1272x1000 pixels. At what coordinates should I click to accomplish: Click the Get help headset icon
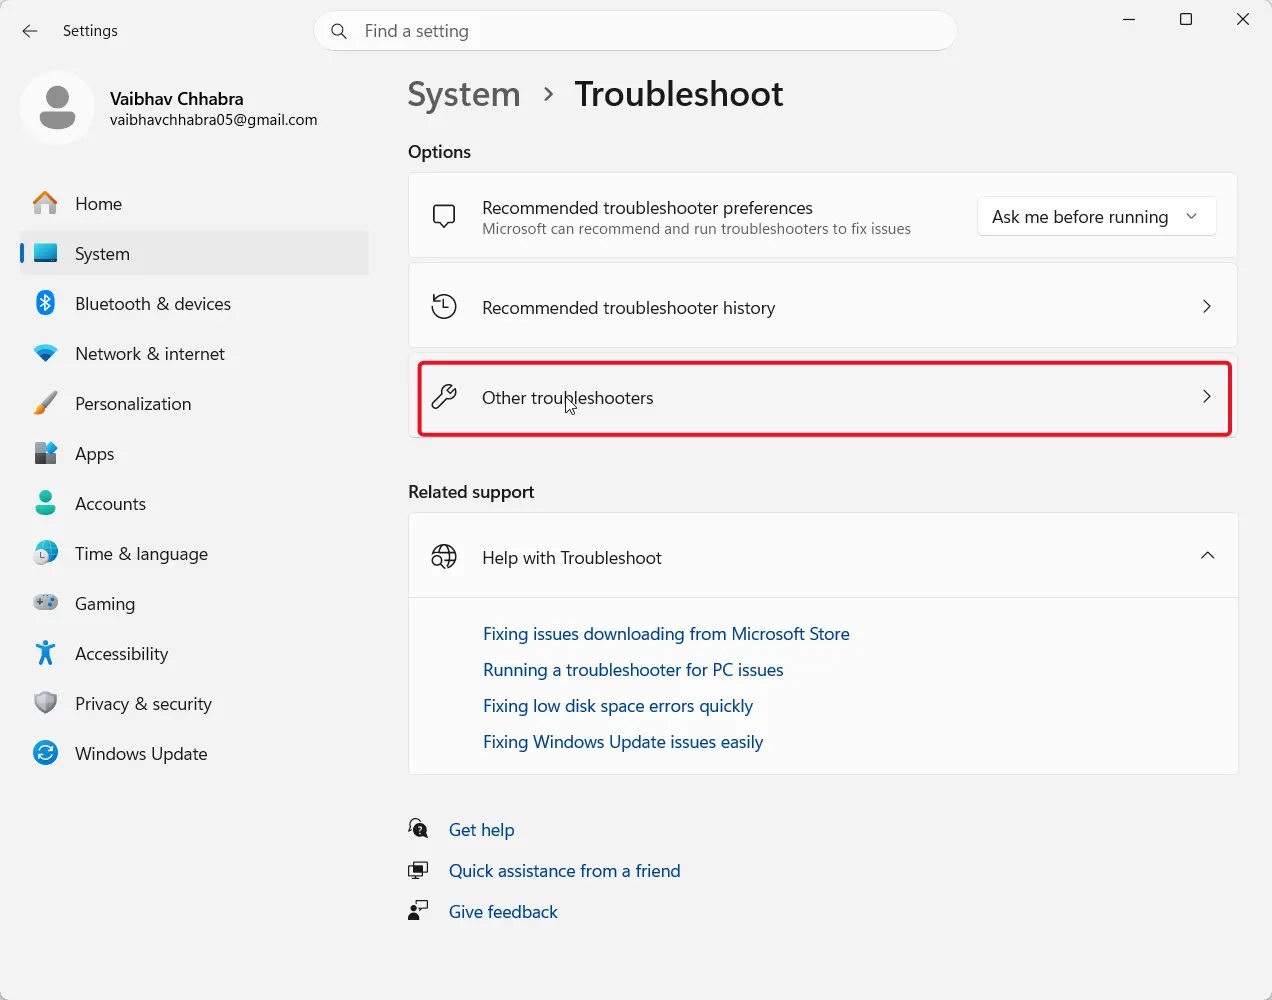(x=418, y=829)
